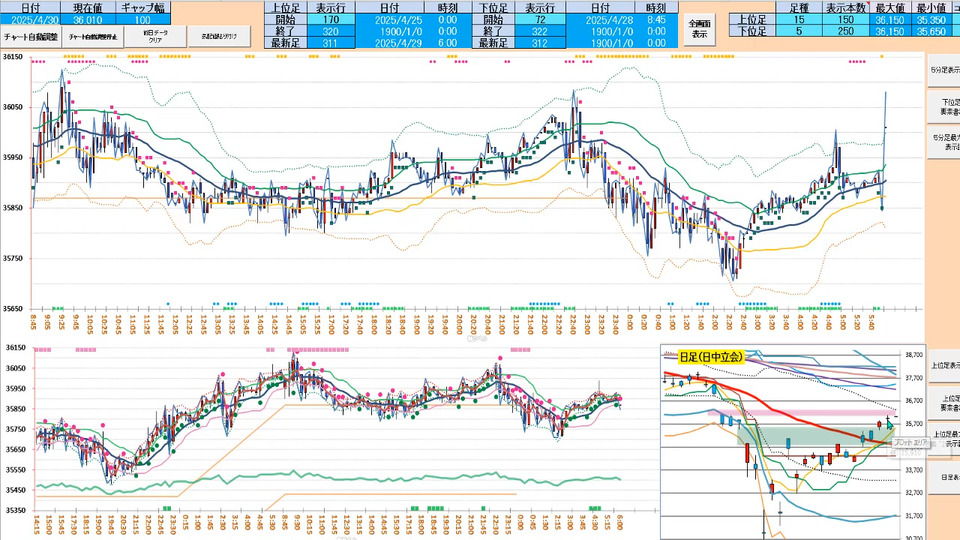Click the 上位足 要素書き button at the right edge

(x=943, y=402)
